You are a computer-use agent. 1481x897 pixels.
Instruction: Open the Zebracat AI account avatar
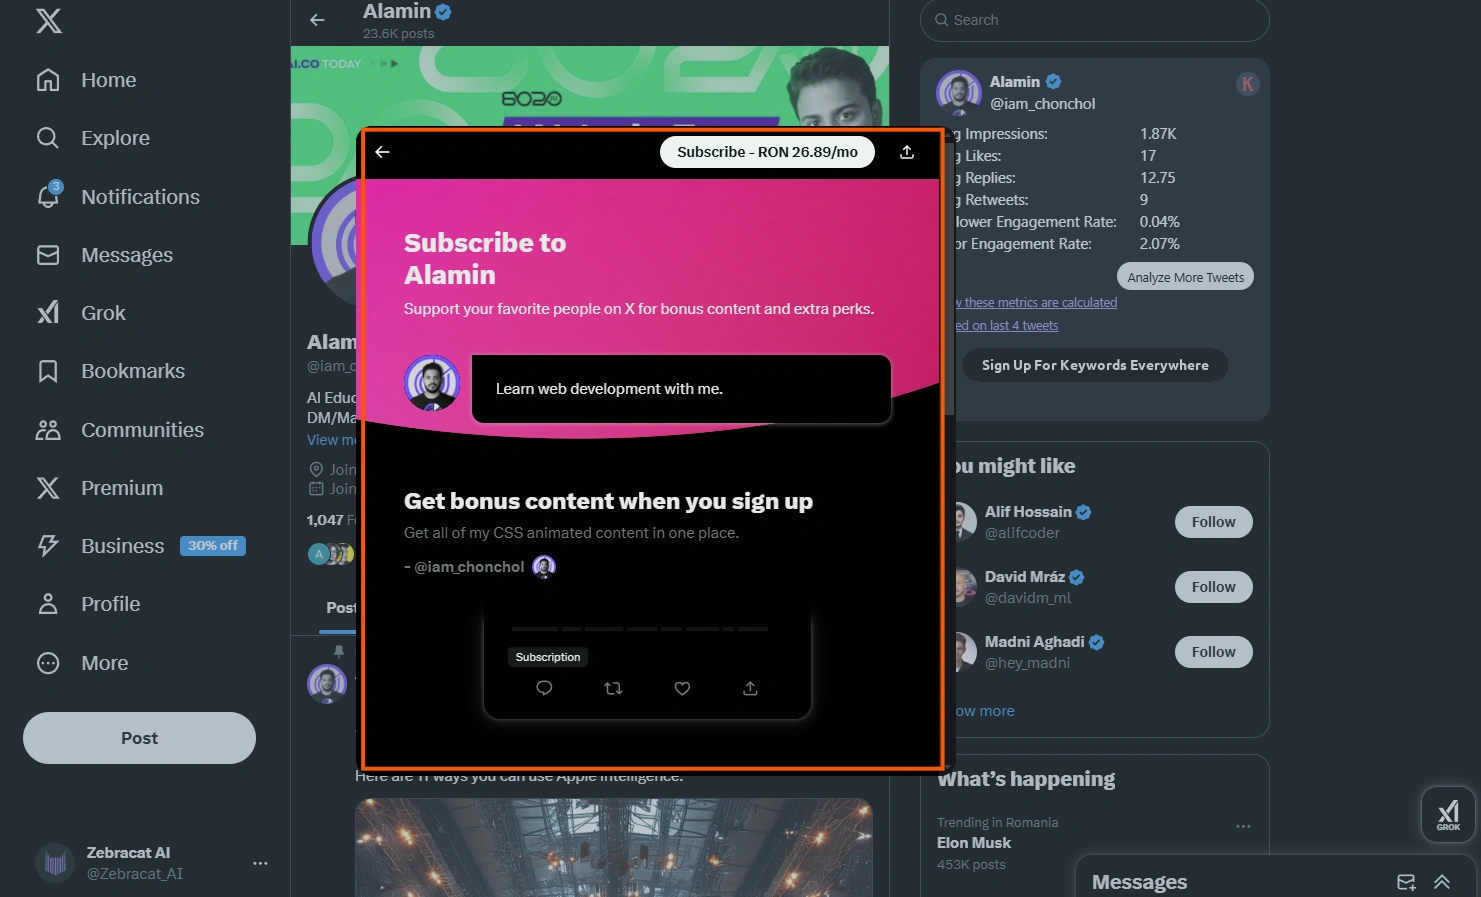pyautogui.click(x=55, y=863)
